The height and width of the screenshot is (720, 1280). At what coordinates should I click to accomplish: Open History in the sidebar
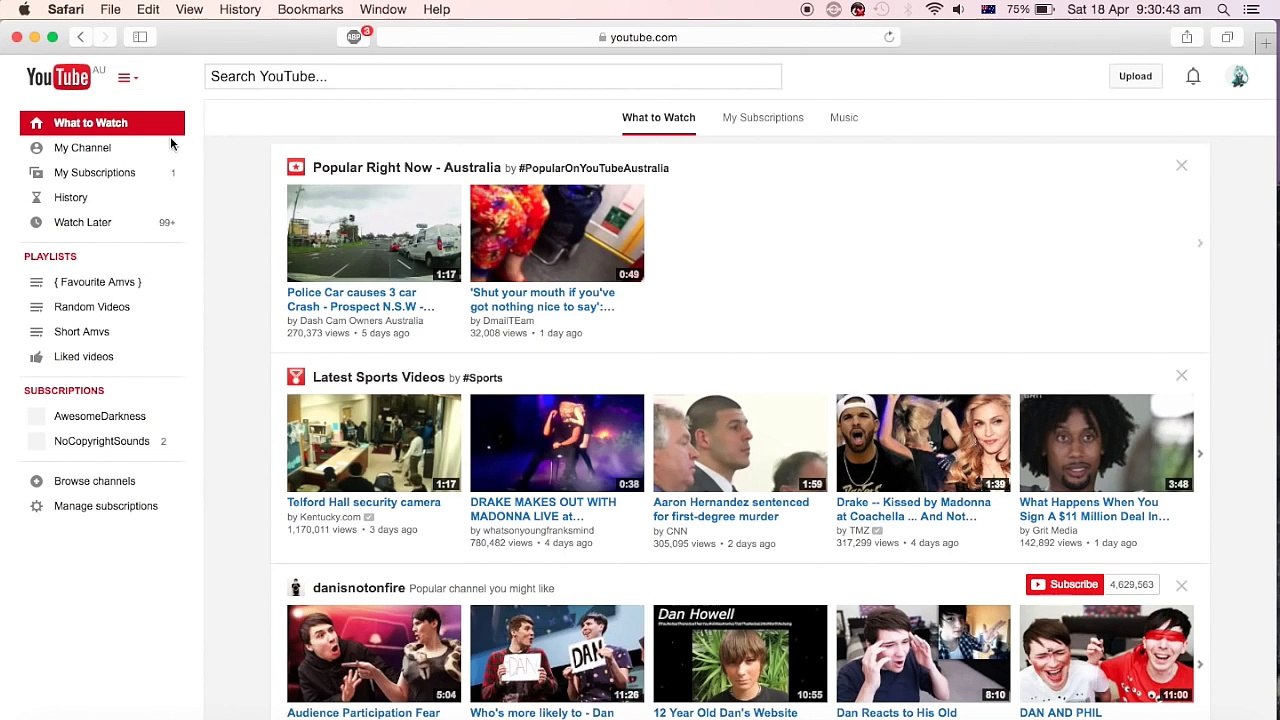102,198
